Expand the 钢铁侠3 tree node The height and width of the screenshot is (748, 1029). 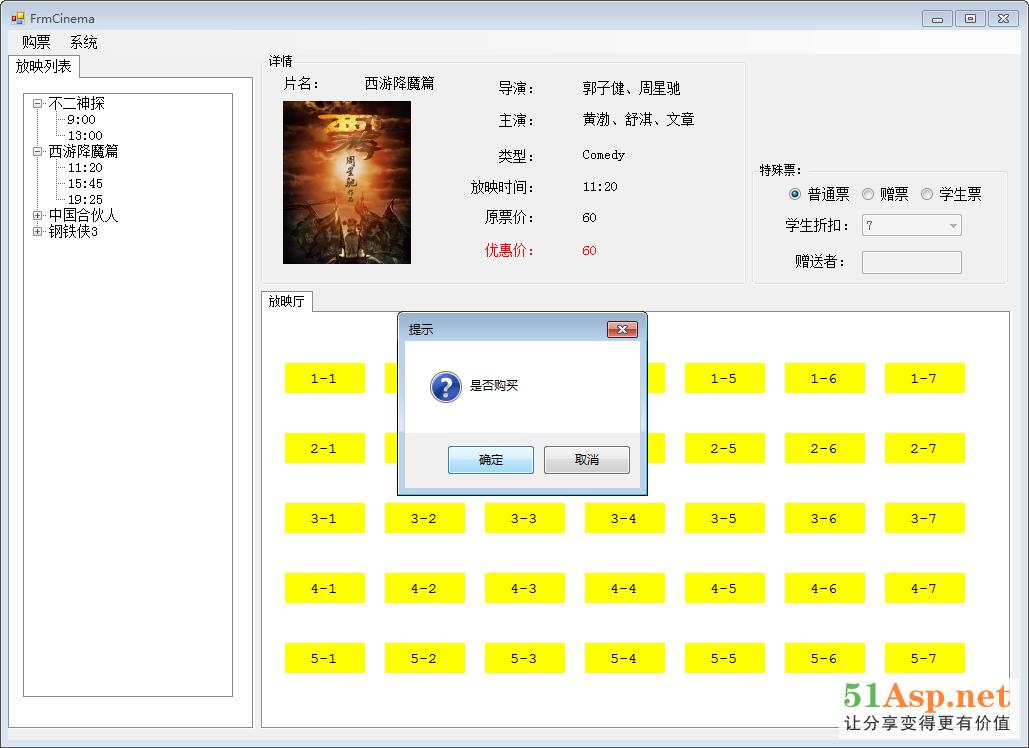coord(37,231)
